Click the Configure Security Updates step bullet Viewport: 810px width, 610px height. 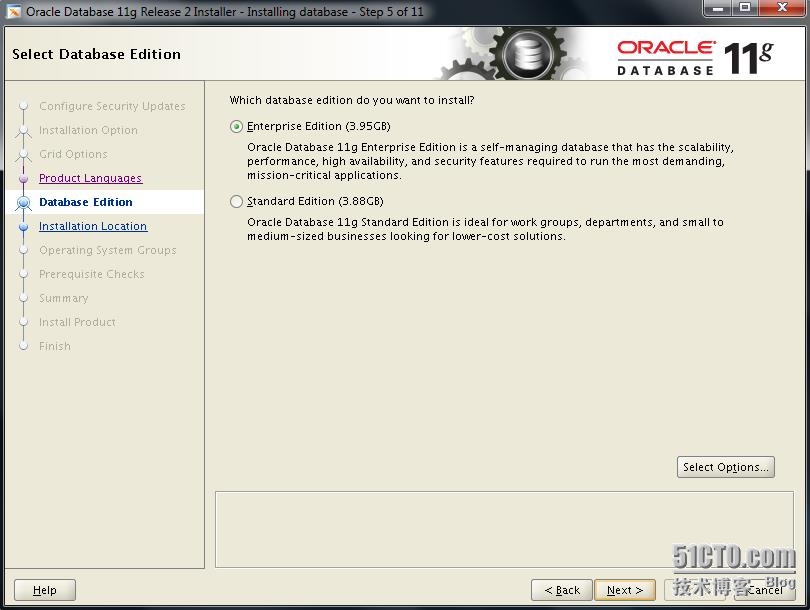point(23,106)
